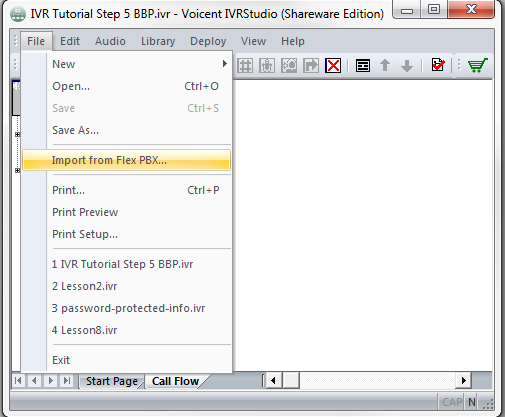Click the last tab navigation arrow

tap(67, 380)
